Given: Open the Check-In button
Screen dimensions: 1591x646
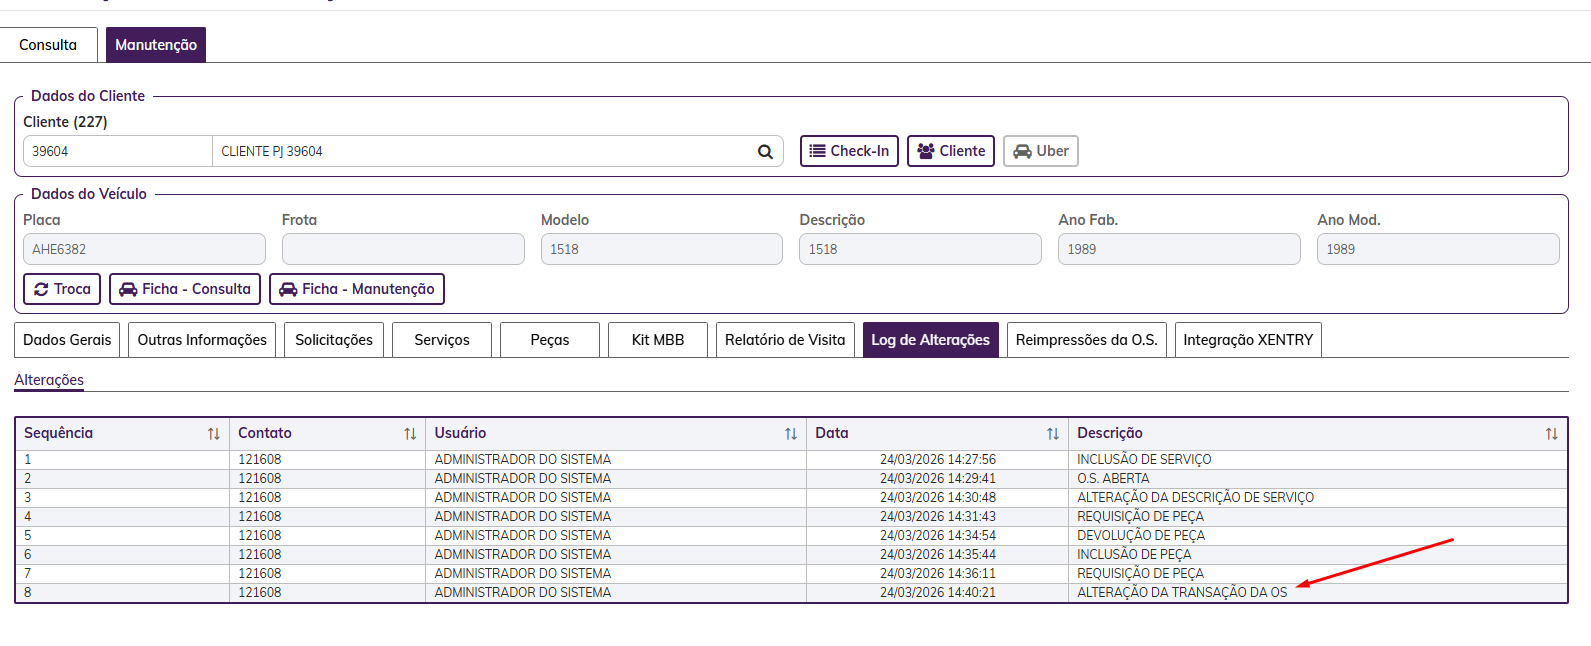Looking at the screenshot, I should (849, 151).
